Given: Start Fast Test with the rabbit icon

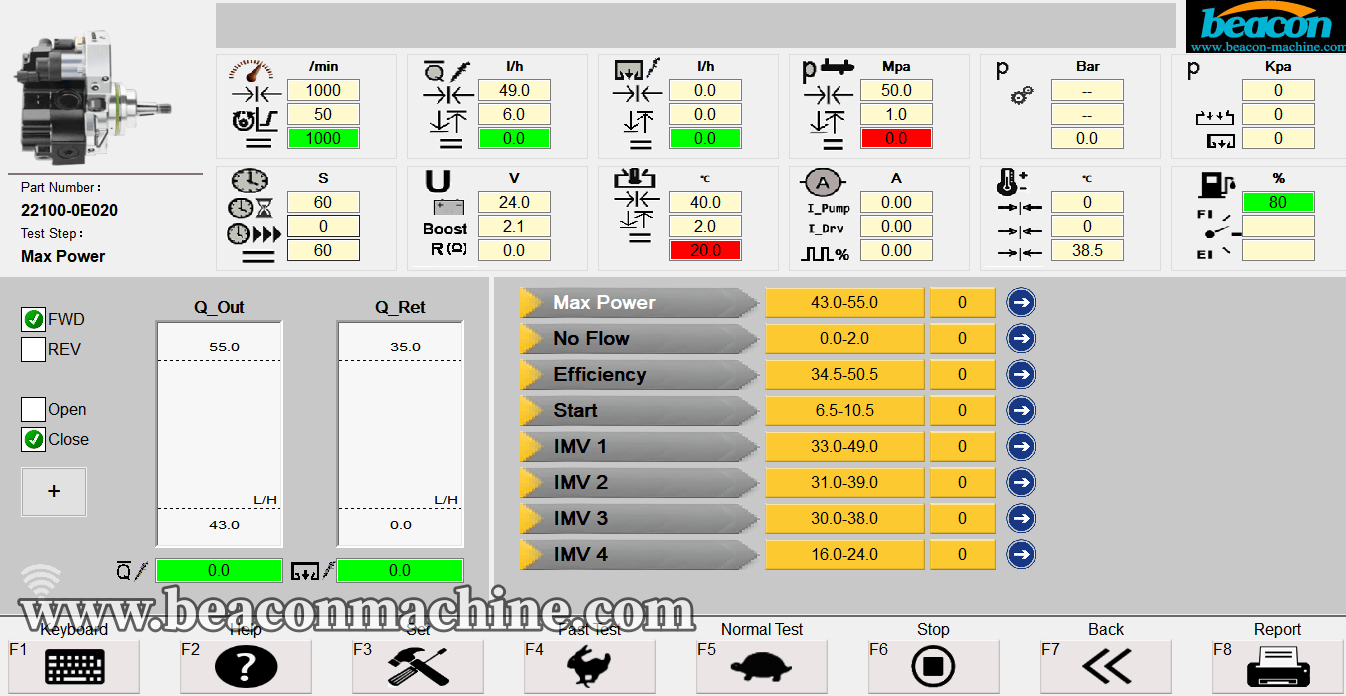Looking at the screenshot, I should point(590,665).
